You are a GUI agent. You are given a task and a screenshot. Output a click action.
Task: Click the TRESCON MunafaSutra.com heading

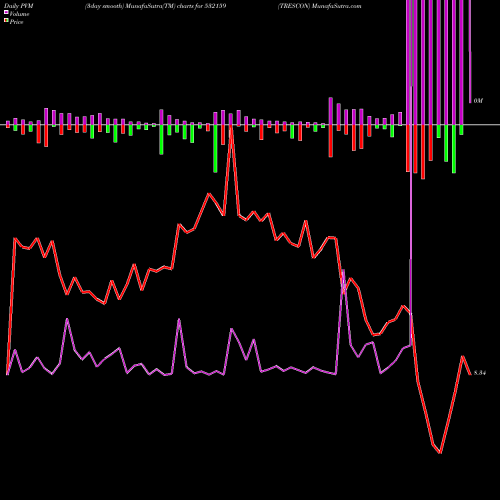coord(320,6)
